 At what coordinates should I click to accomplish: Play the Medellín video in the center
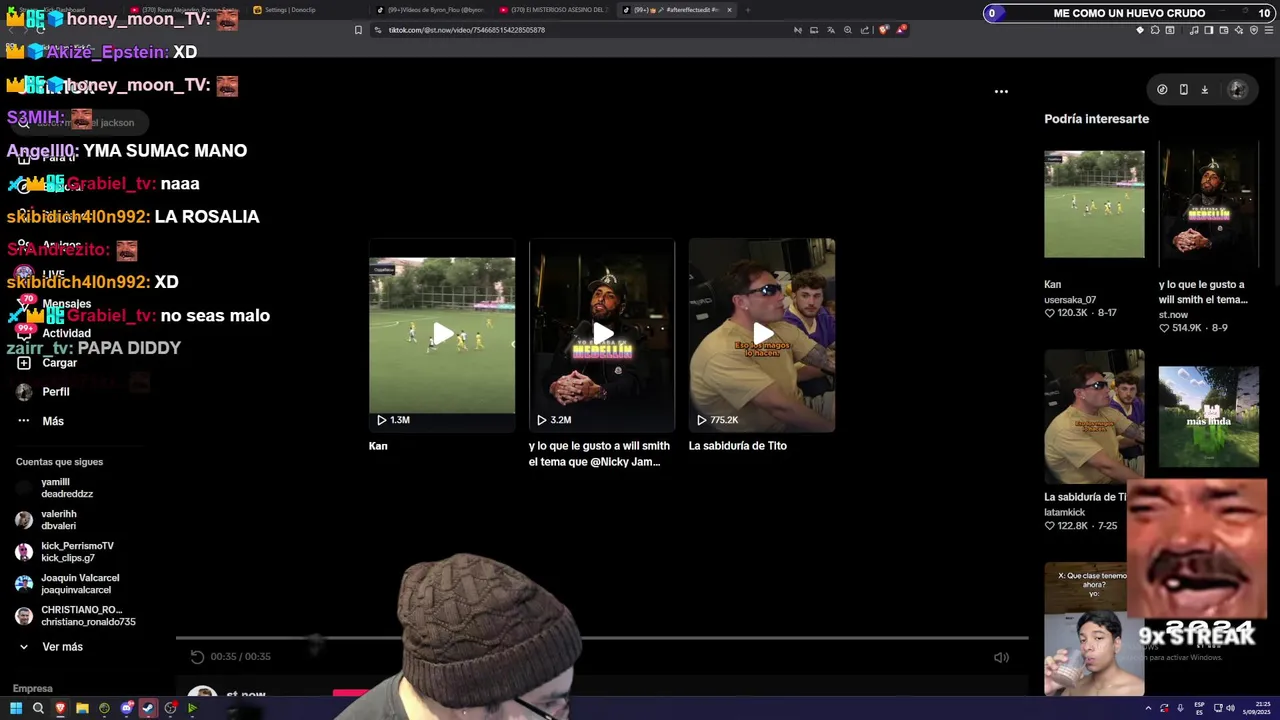(x=602, y=335)
